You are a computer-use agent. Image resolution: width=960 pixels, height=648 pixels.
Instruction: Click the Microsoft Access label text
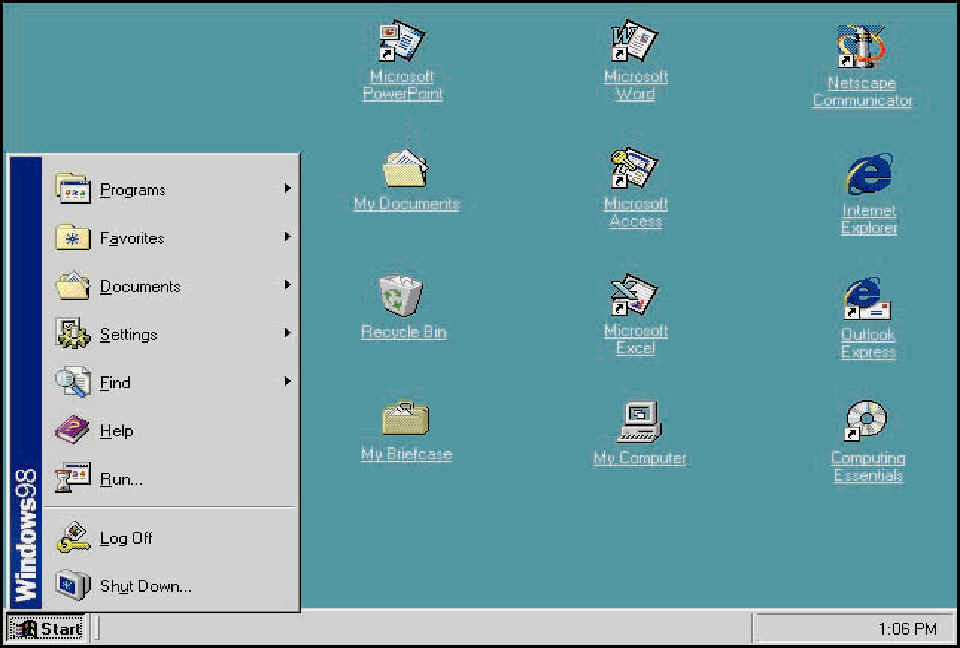coord(636,212)
